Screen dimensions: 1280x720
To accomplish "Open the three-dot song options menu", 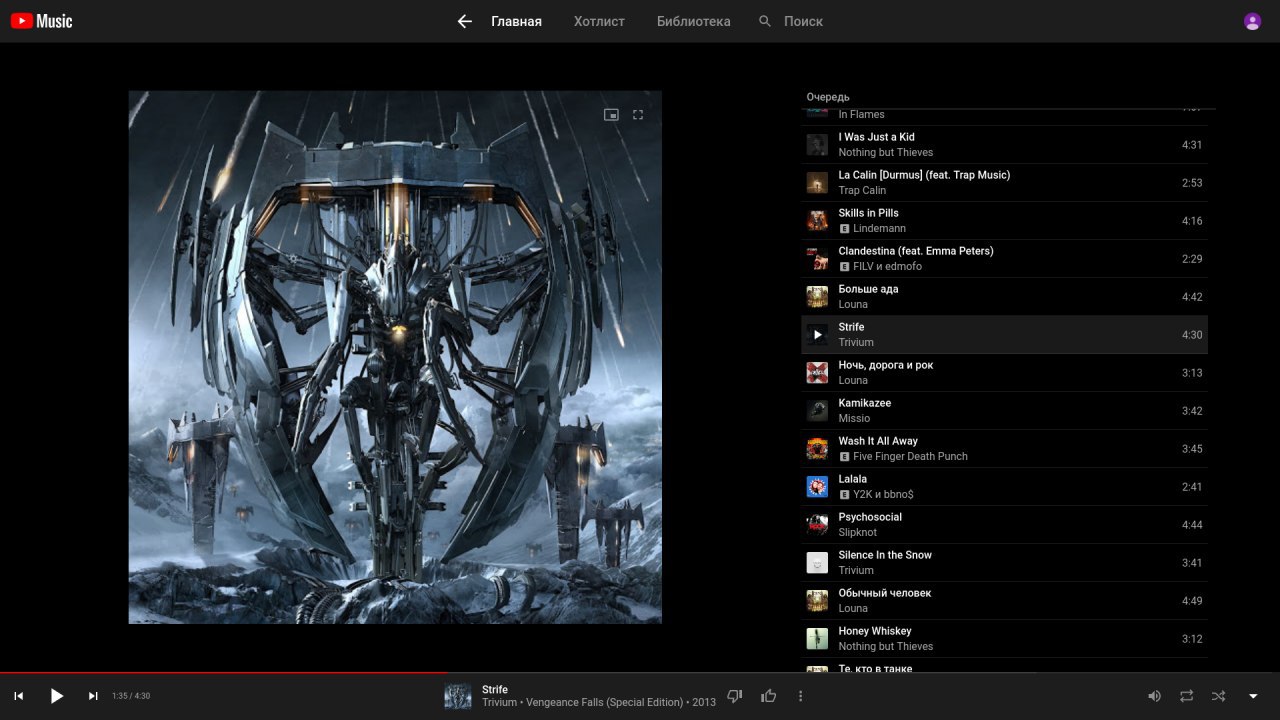I will (x=800, y=696).
